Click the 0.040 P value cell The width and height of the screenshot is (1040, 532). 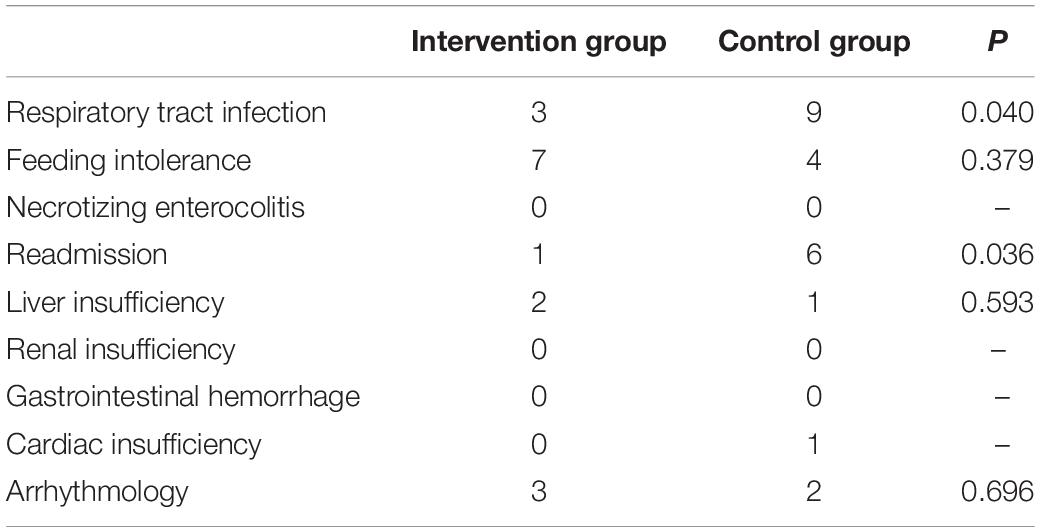click(997, 113)
